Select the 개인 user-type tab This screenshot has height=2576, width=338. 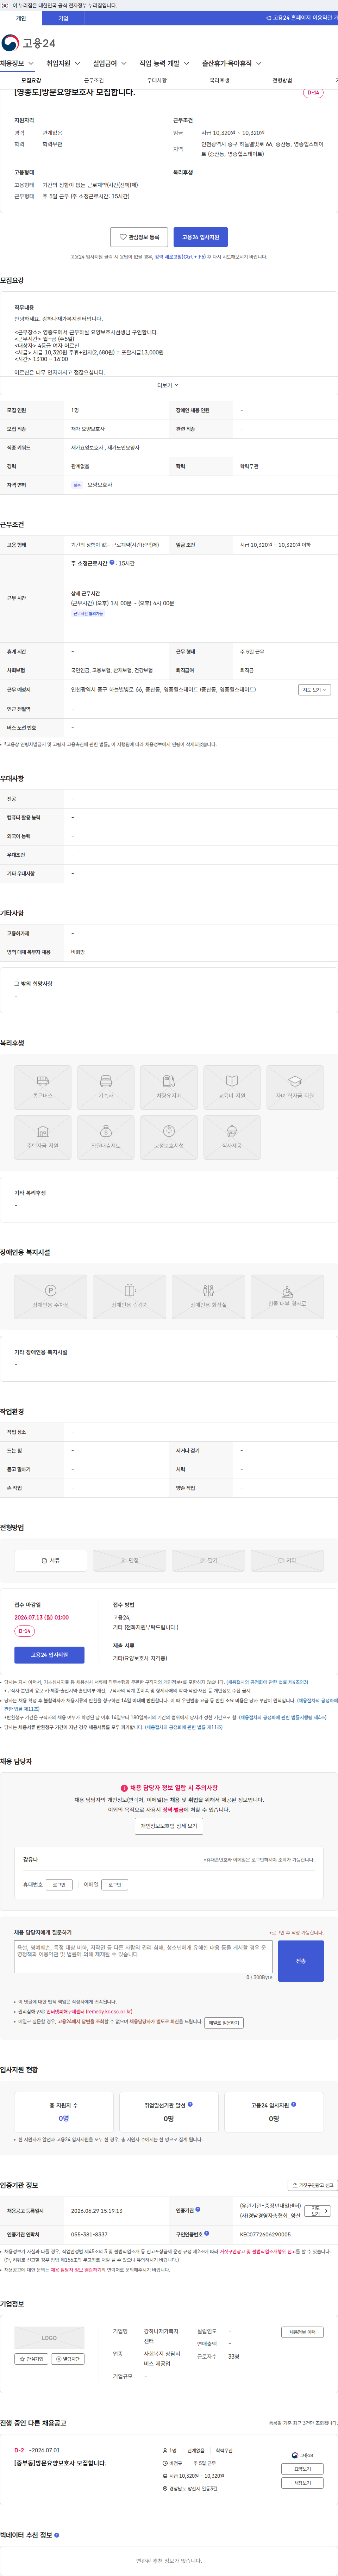pos(21,18)
